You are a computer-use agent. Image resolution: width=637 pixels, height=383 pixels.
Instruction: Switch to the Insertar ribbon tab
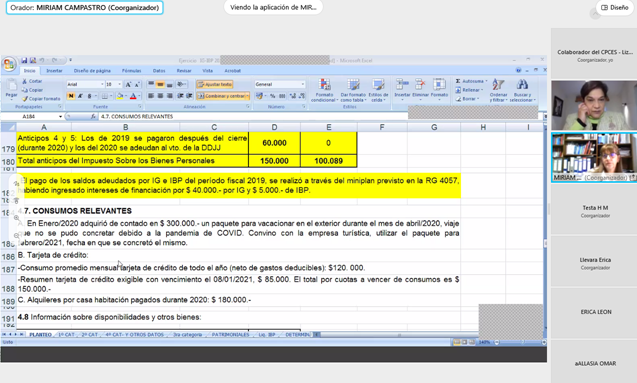point(54,71)
